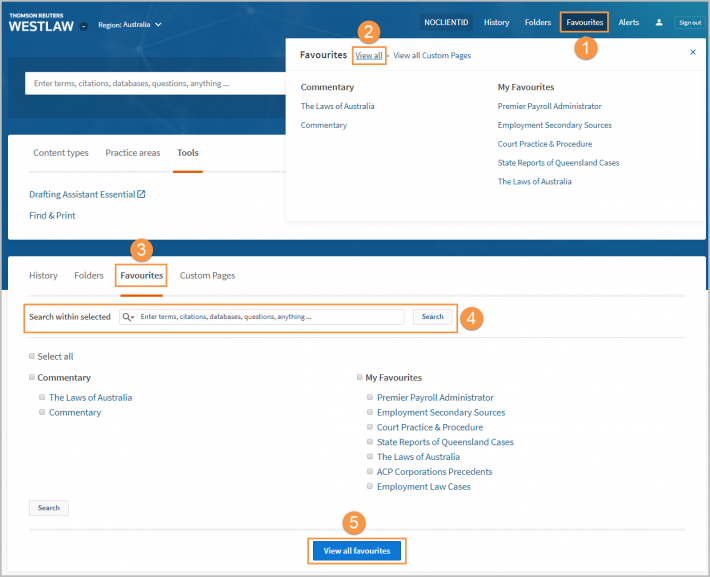The width and height of the screenshot is (710, 577).
Task: Open Employment Law Cases link
Action: 423,486
